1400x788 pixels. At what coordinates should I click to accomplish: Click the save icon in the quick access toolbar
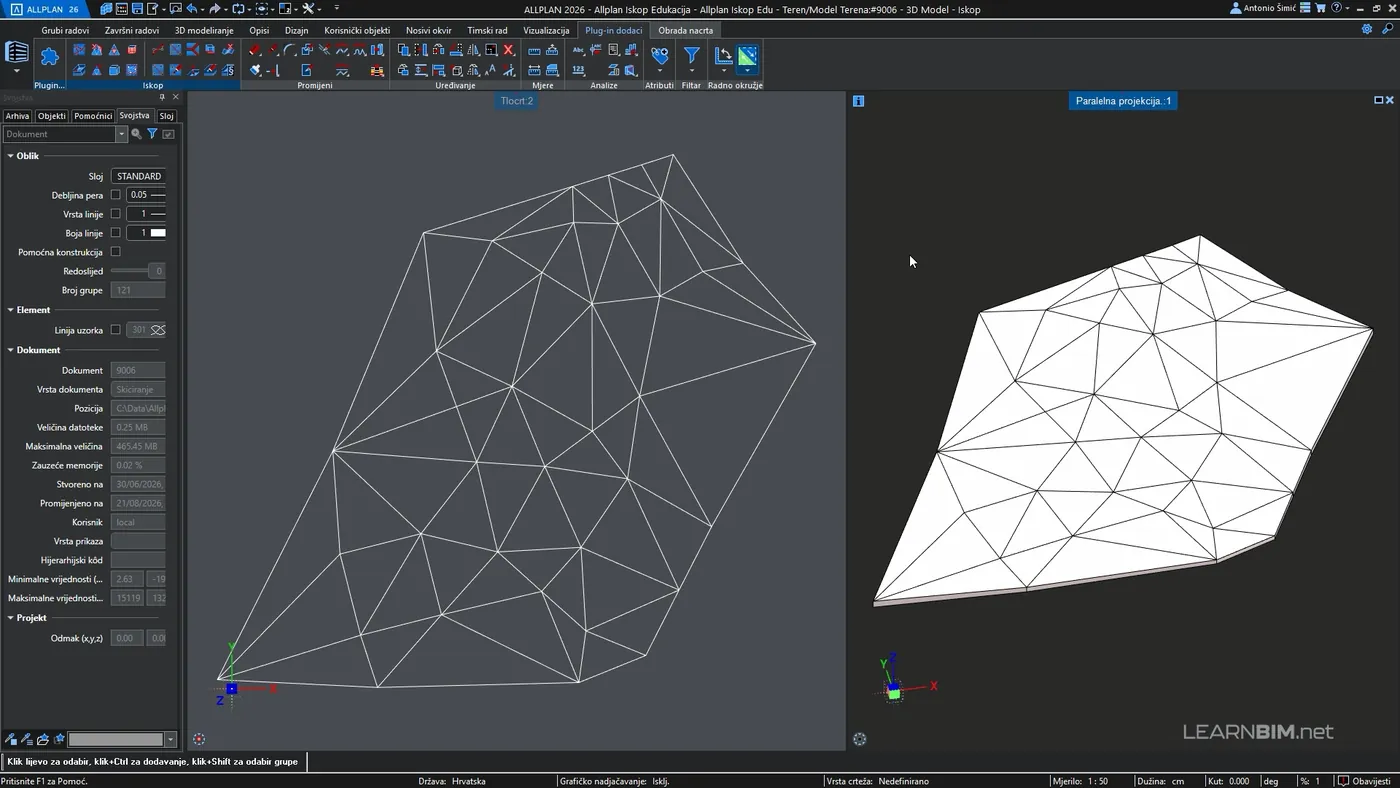(136, 9)
